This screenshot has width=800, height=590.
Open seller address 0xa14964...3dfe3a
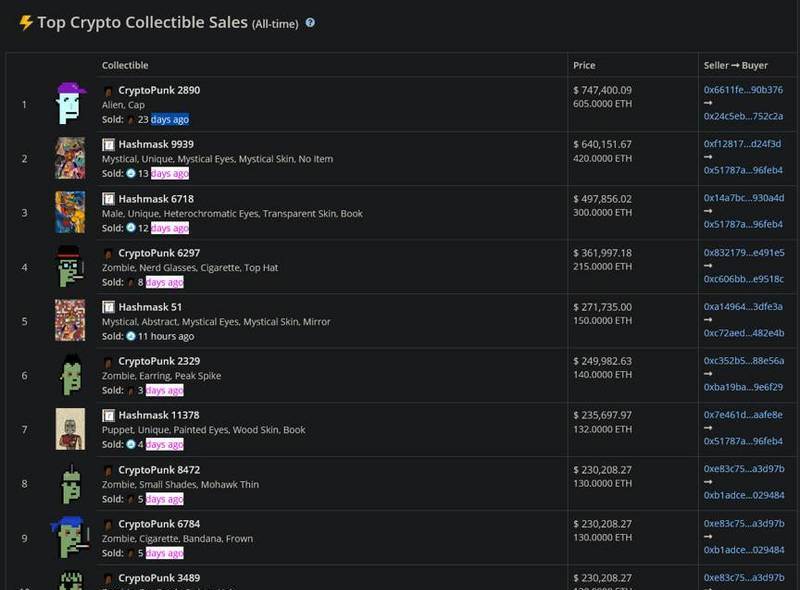tap(743, 307)
